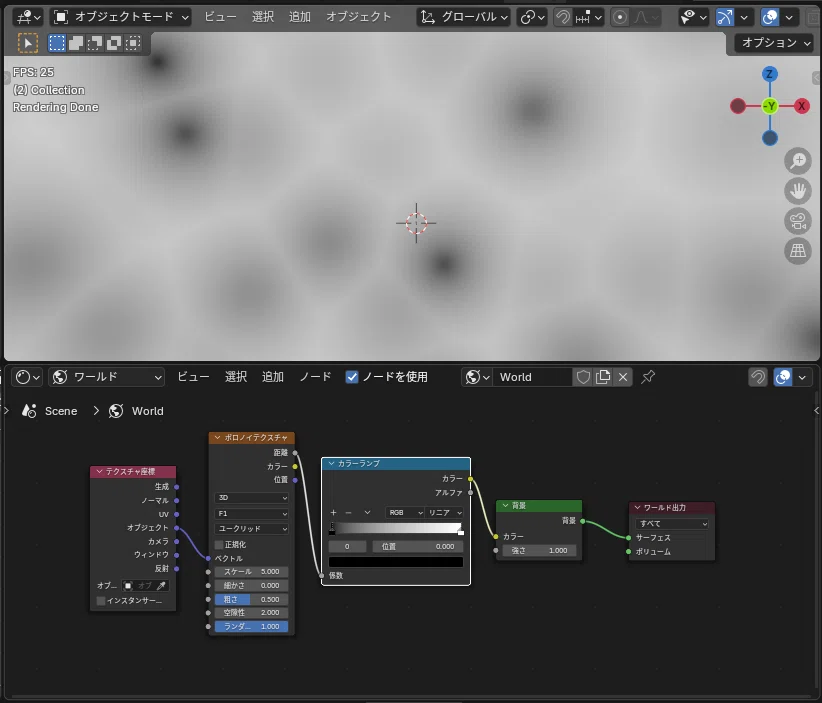Choose the intersect selection mode icon
822x703 pixels.
133,43
